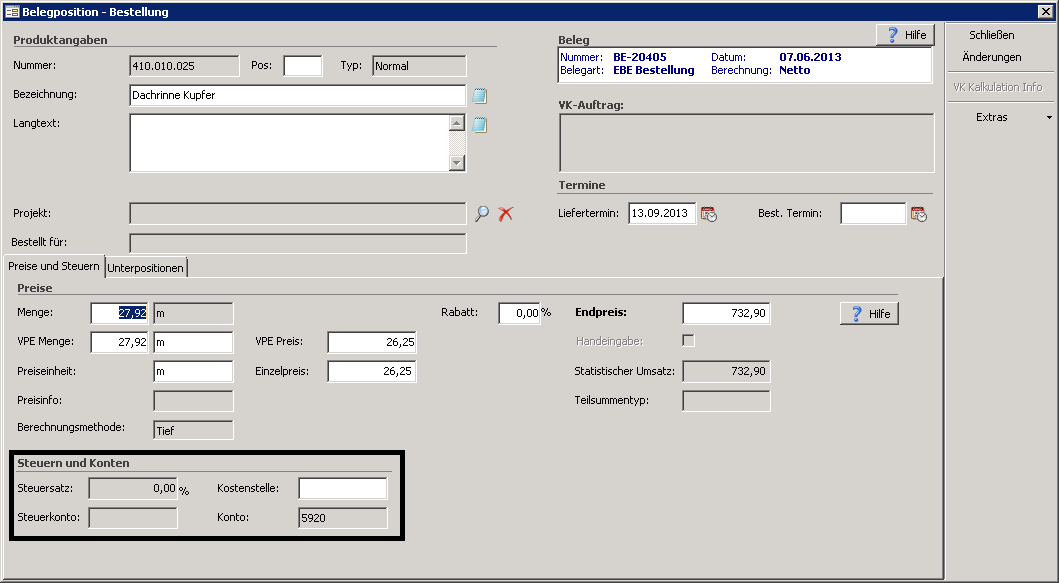Switch to the Unterpositionen tab
Viewport: 1059px width, 583px height.
pyautogui.click(x=145, y=268)
